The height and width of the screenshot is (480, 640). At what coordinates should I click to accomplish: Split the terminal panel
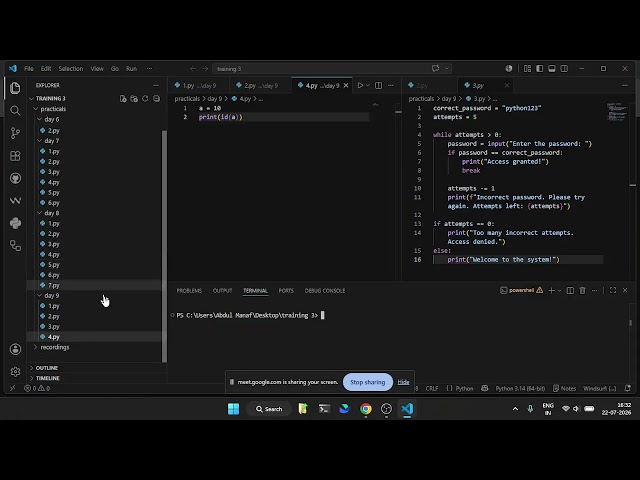tap(570, 290)
